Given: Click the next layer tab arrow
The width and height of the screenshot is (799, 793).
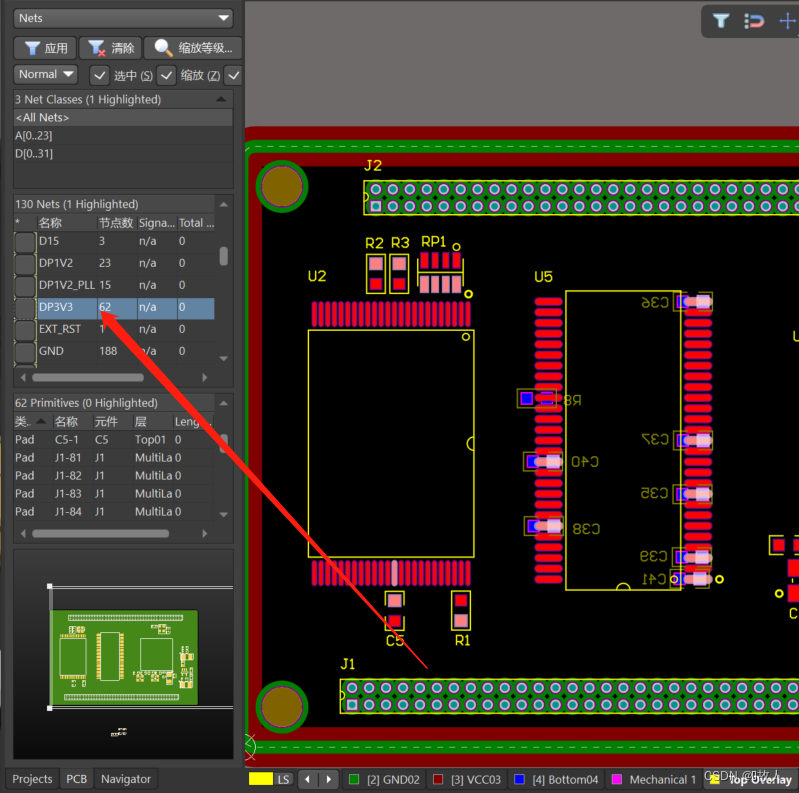Looking at the screenshot, I should 329,779.
